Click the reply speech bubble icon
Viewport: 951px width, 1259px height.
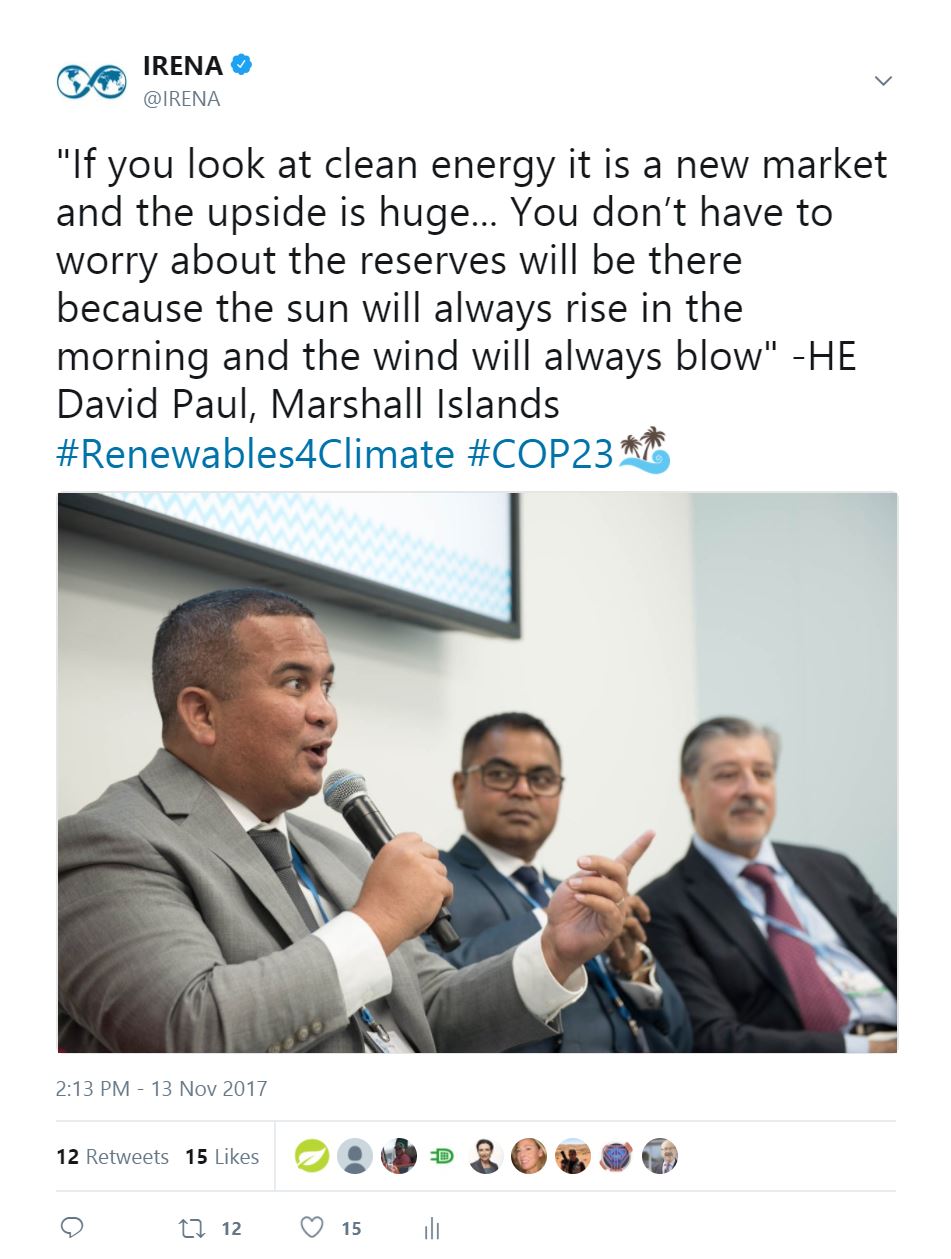point(71,1227)
